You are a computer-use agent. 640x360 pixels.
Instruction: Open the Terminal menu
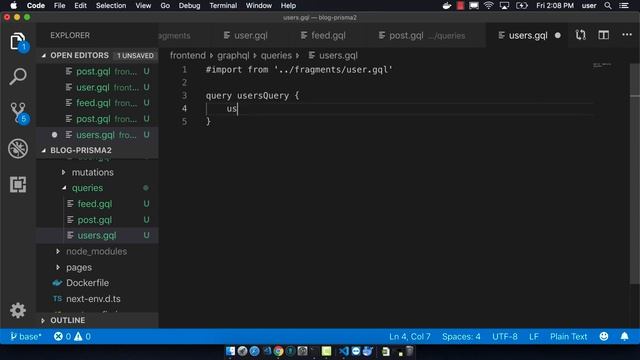click(x=223, y=6)
